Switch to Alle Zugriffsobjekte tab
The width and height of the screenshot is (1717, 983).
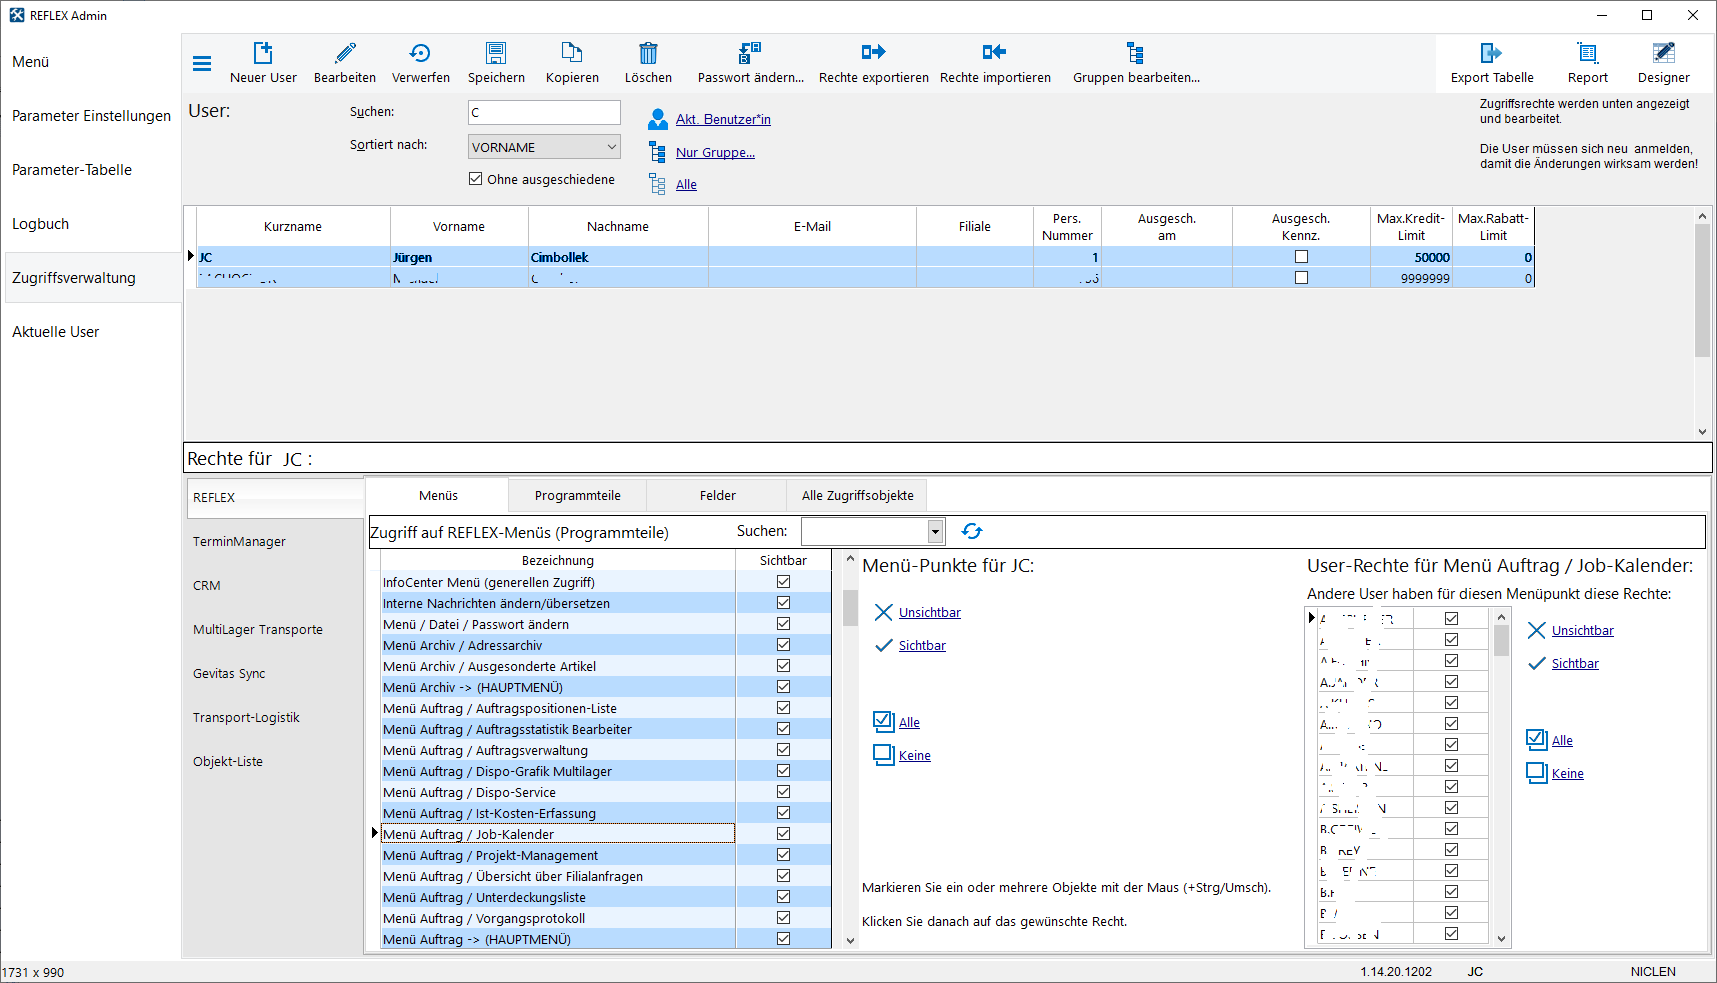coord(857,495)
